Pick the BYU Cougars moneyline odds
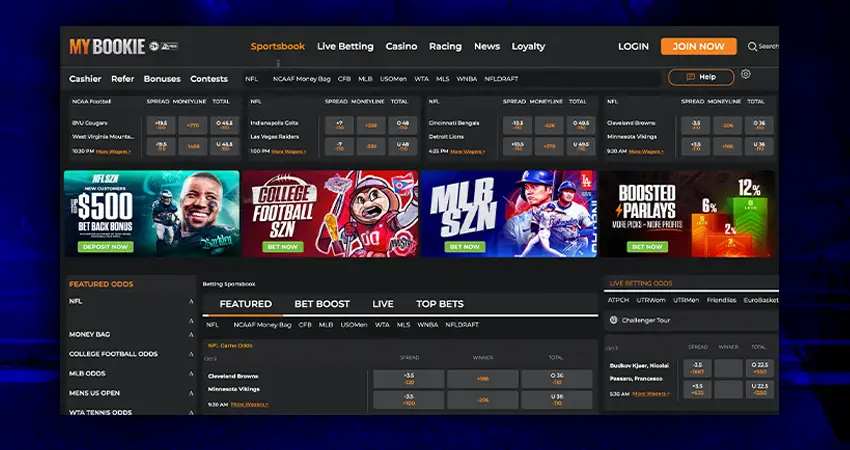This screenshot has width=850, height=450. pyautogui.click(x=193, y=125)
